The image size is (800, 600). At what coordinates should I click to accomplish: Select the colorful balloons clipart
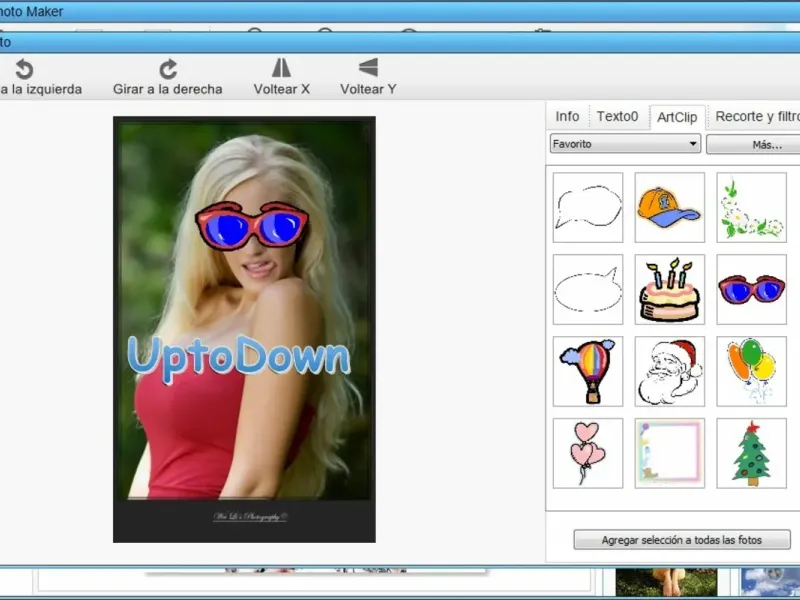pyautogui.click(x=751, y=371)
